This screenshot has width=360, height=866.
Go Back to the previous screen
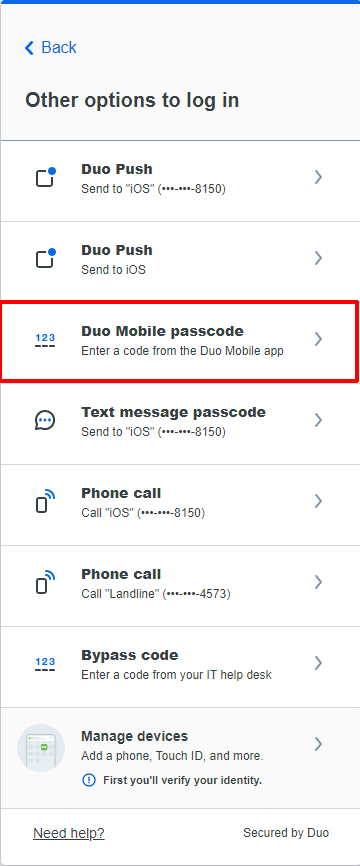click(x=50, y=47)
